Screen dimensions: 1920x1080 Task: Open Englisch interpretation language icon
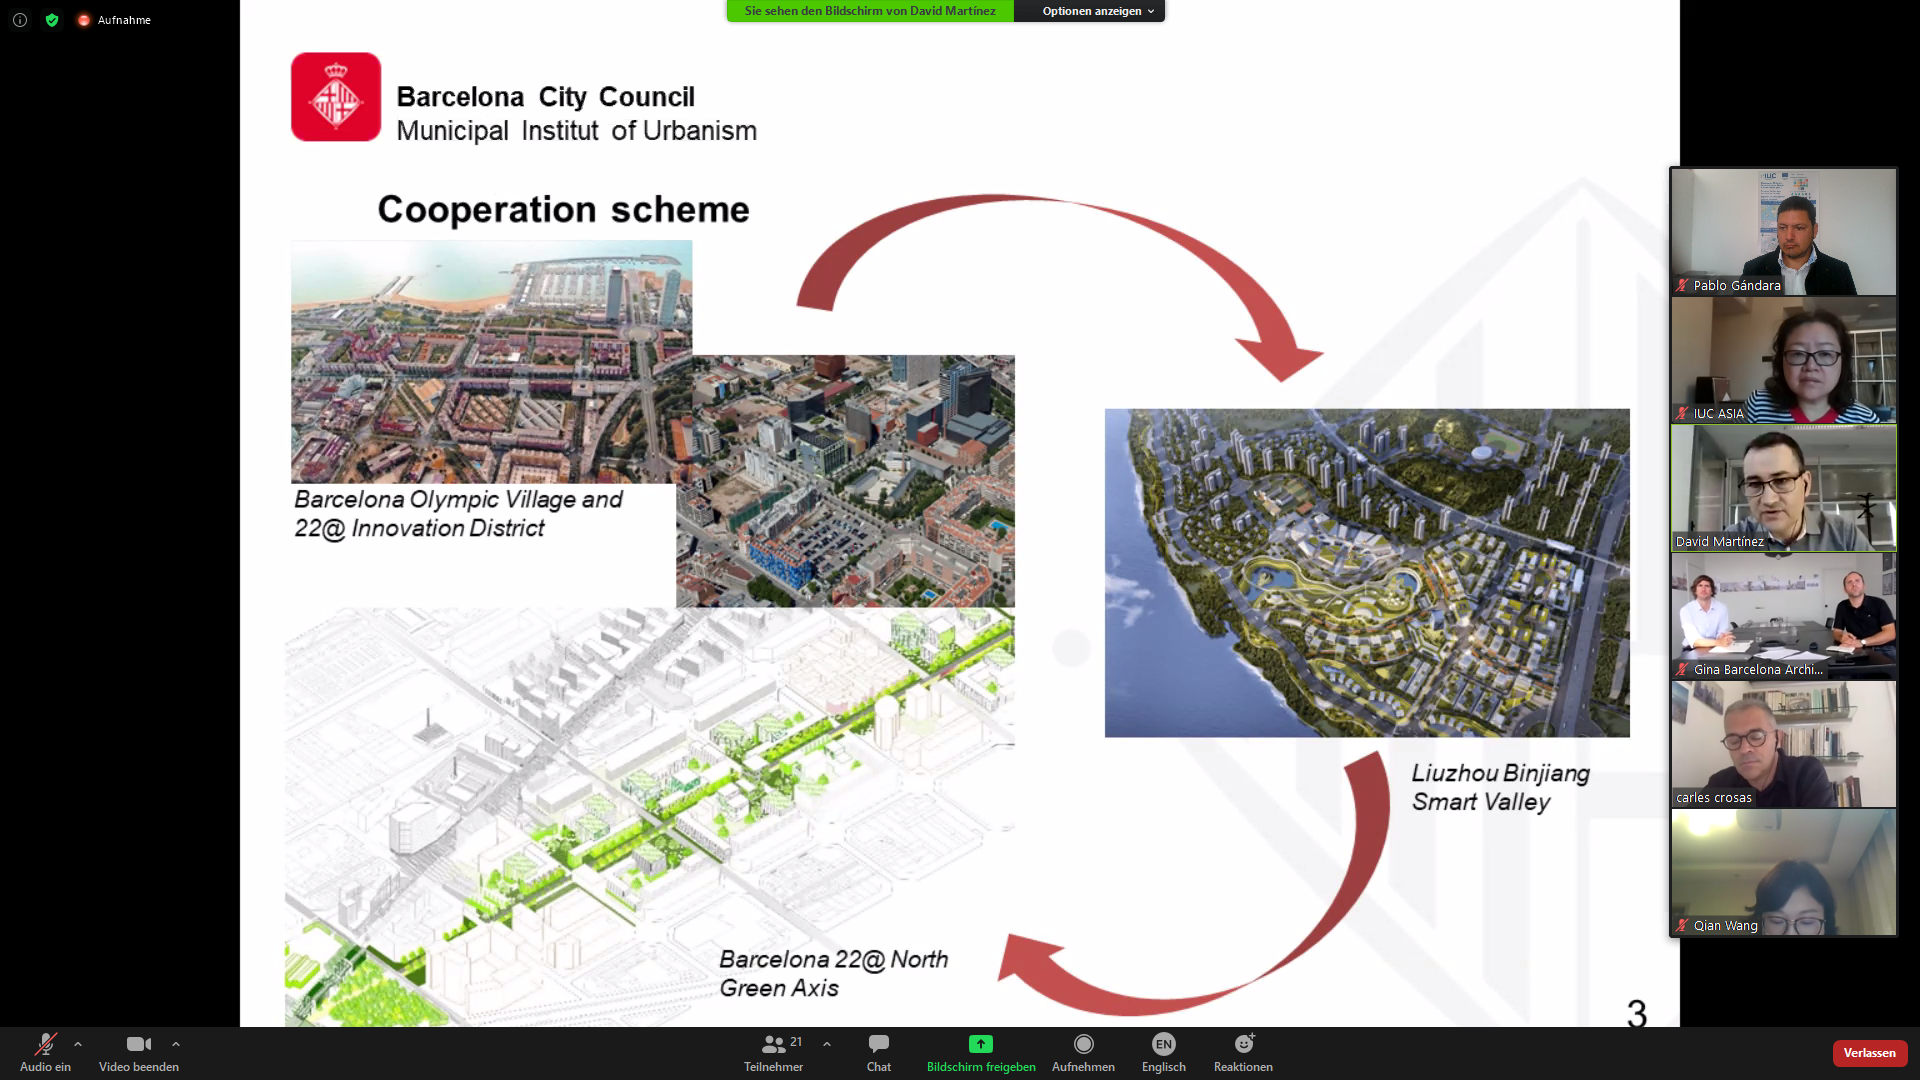tap(1163, 1045)
